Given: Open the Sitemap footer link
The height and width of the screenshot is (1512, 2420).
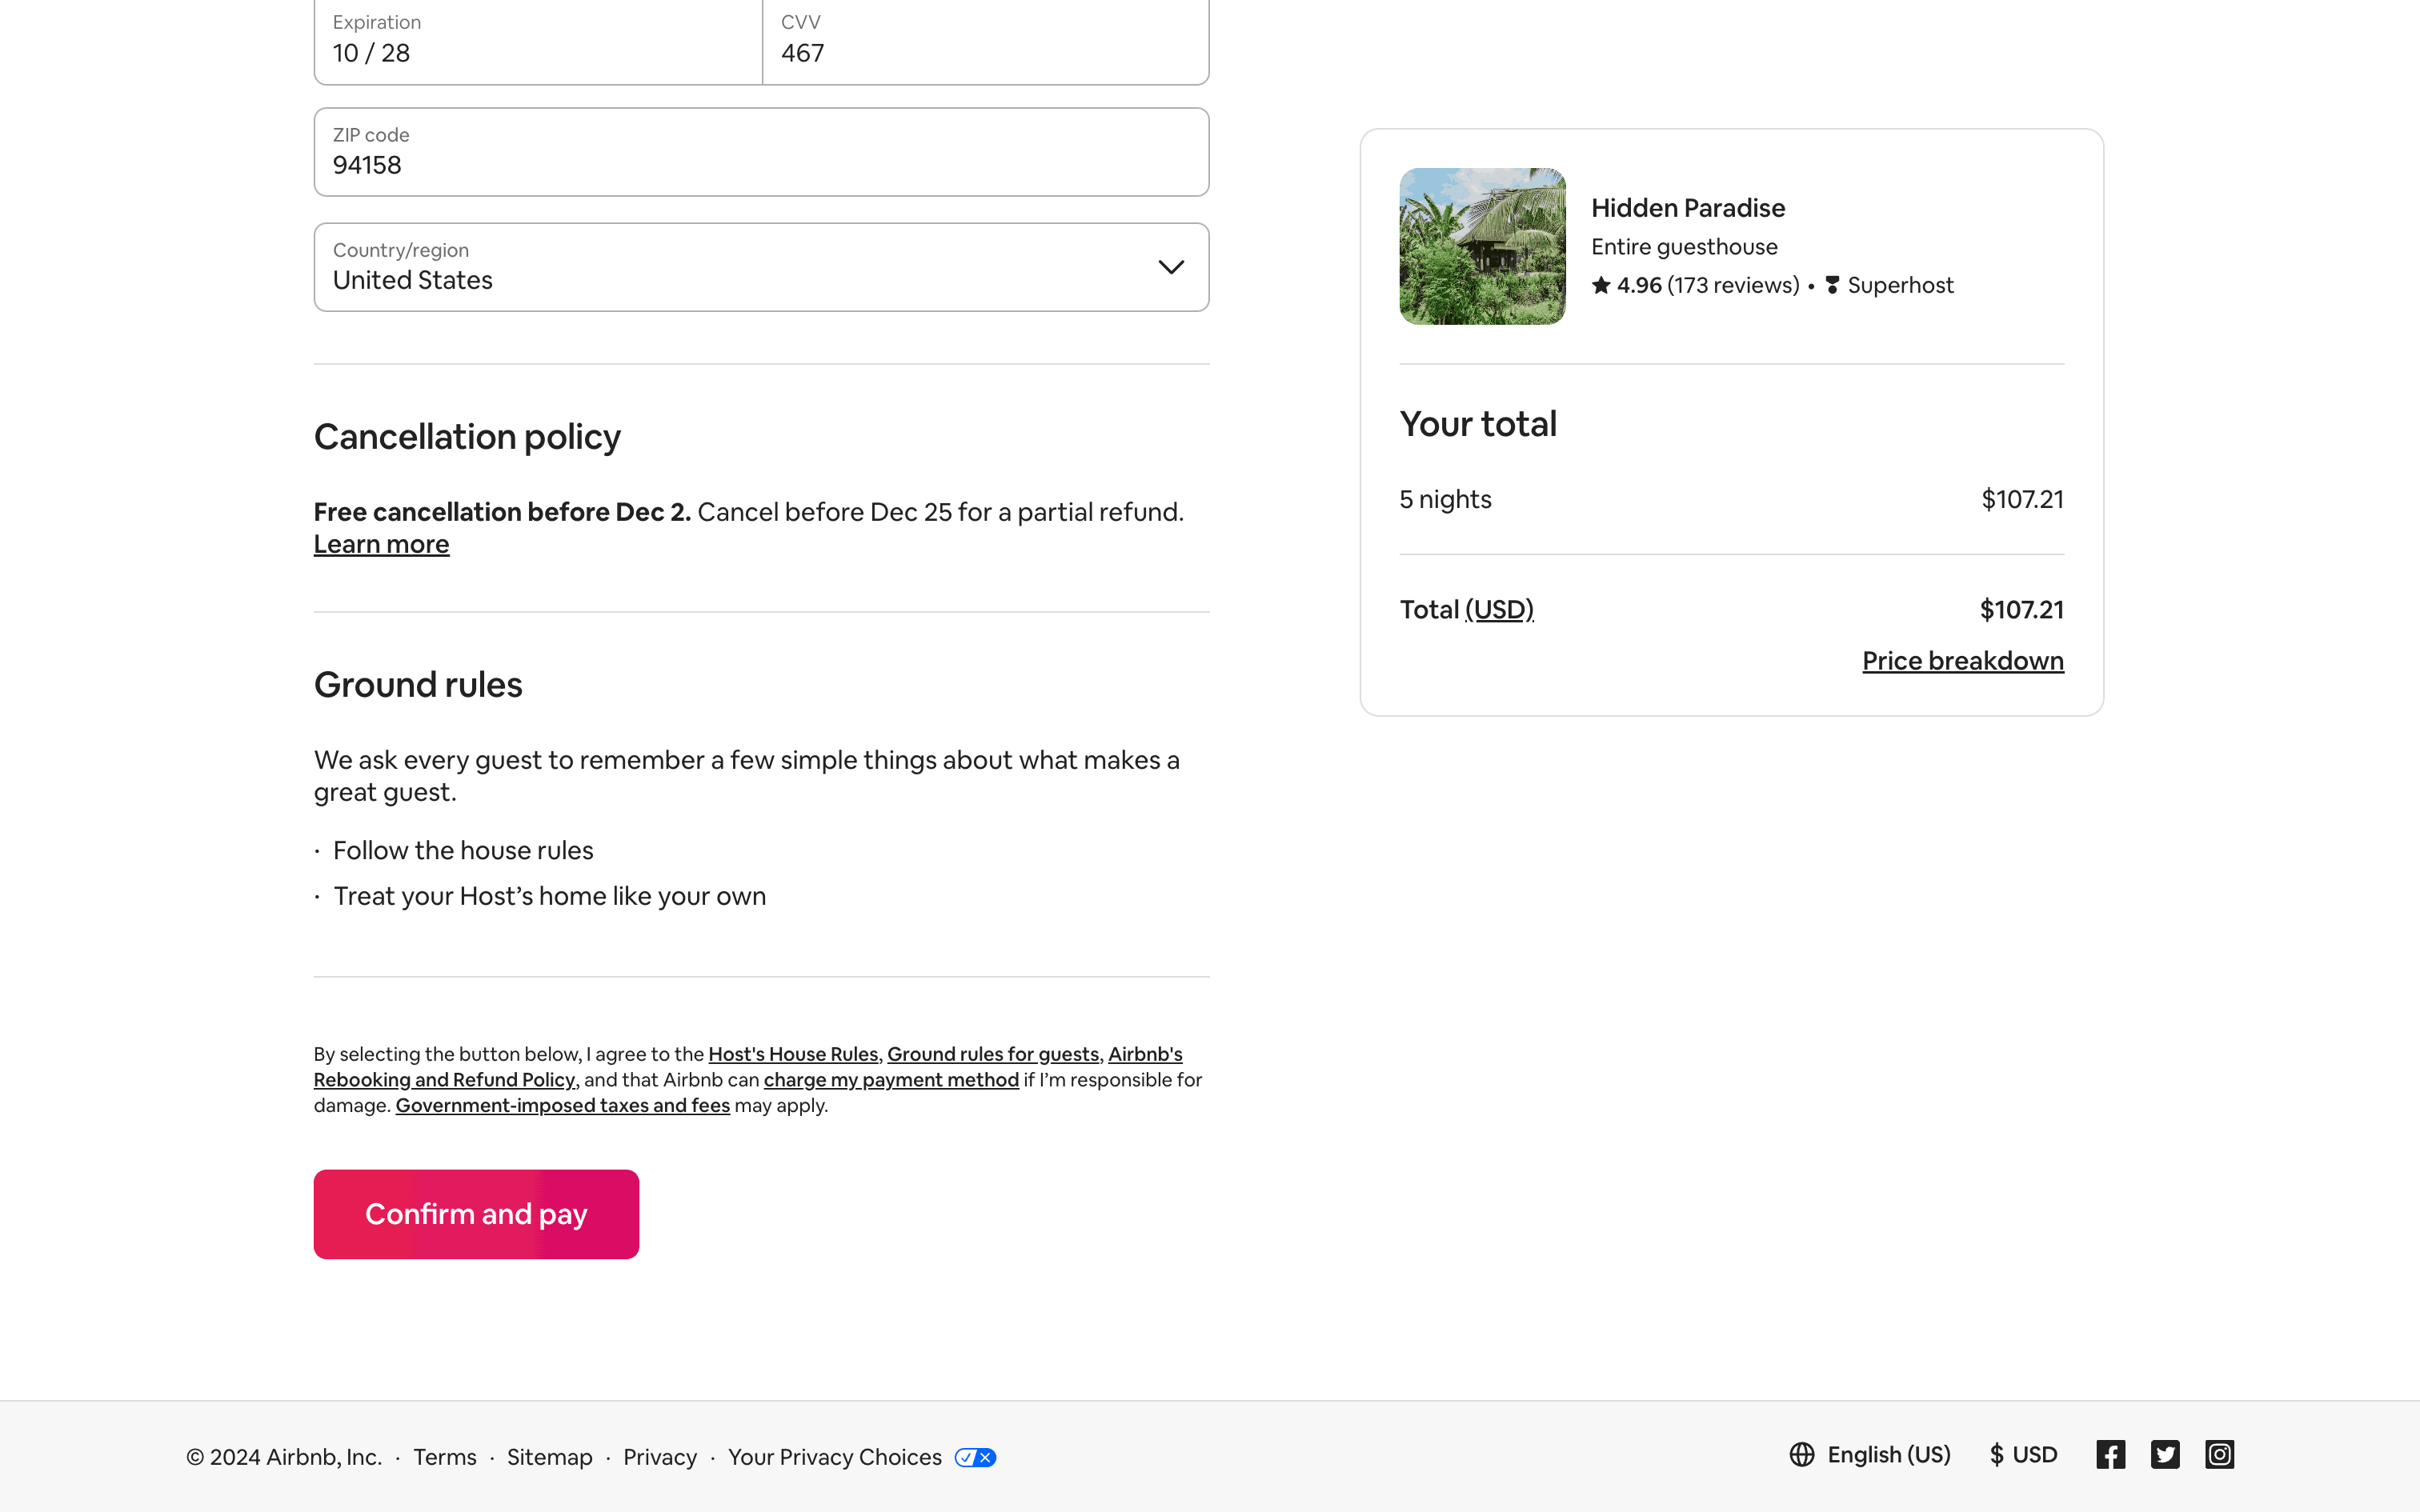Looking at the screenshot, I should click(549, 1457).
